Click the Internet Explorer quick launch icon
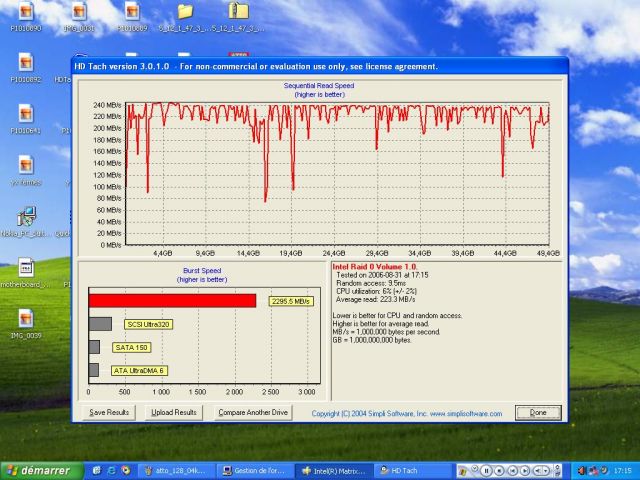This screenshot has width=640, height=480. [111, 471]
